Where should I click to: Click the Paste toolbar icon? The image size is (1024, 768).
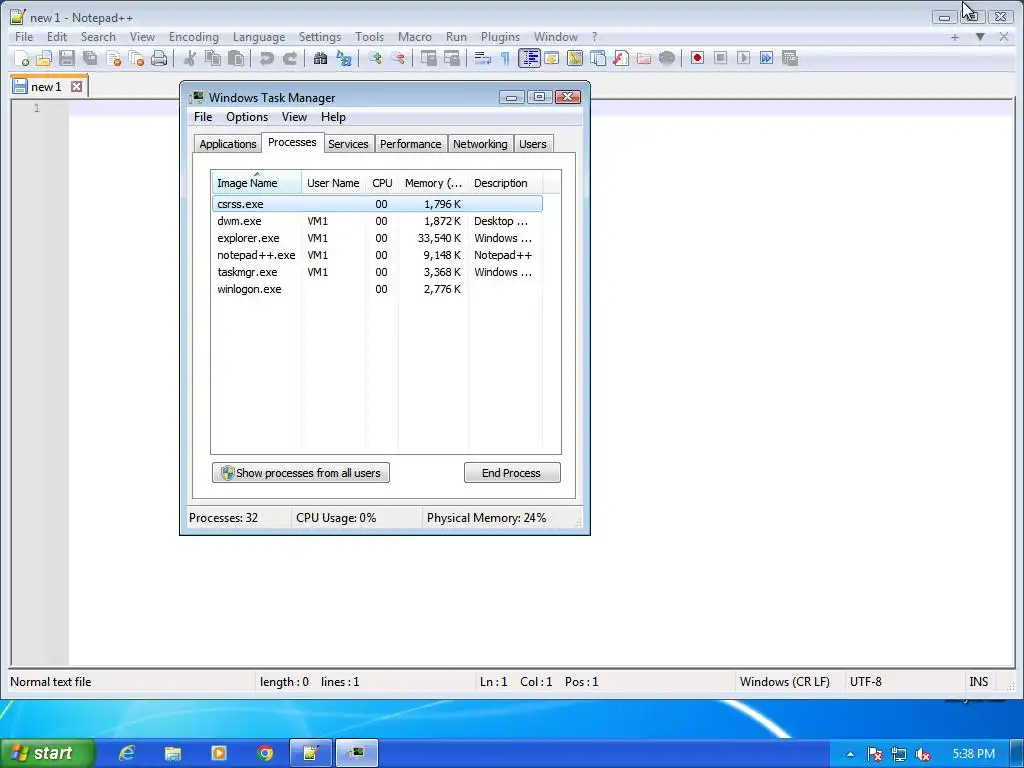[x=236, y=59]
